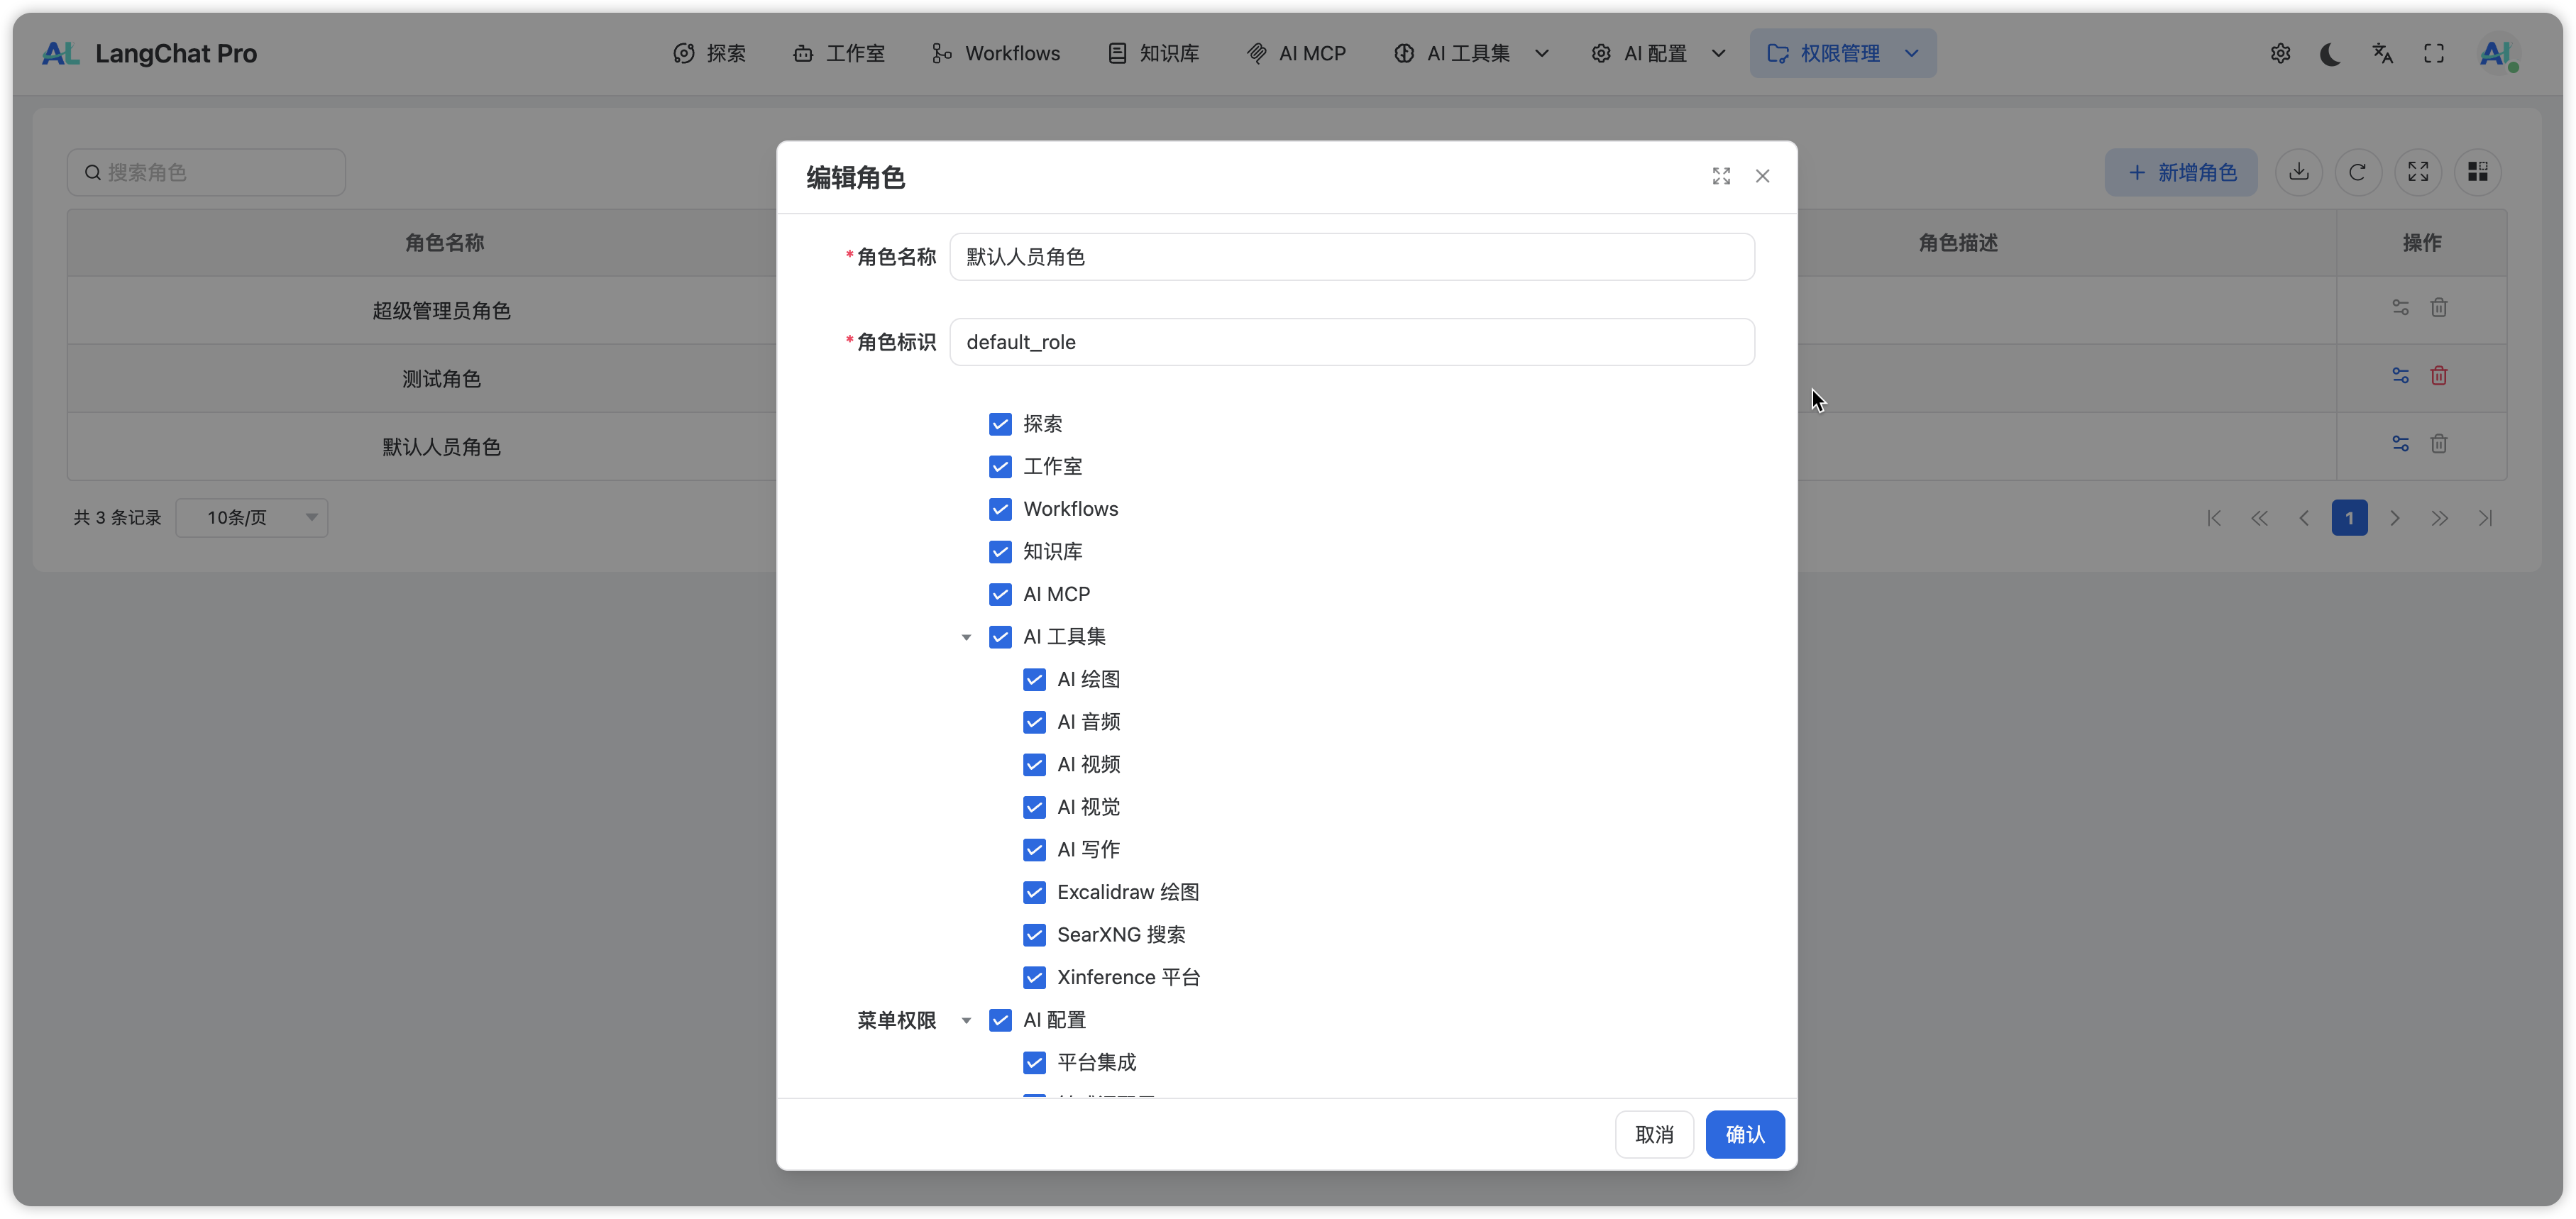
Task: Uncheck the AI 绘图 checkbox
Action: tap(1034, 680)
